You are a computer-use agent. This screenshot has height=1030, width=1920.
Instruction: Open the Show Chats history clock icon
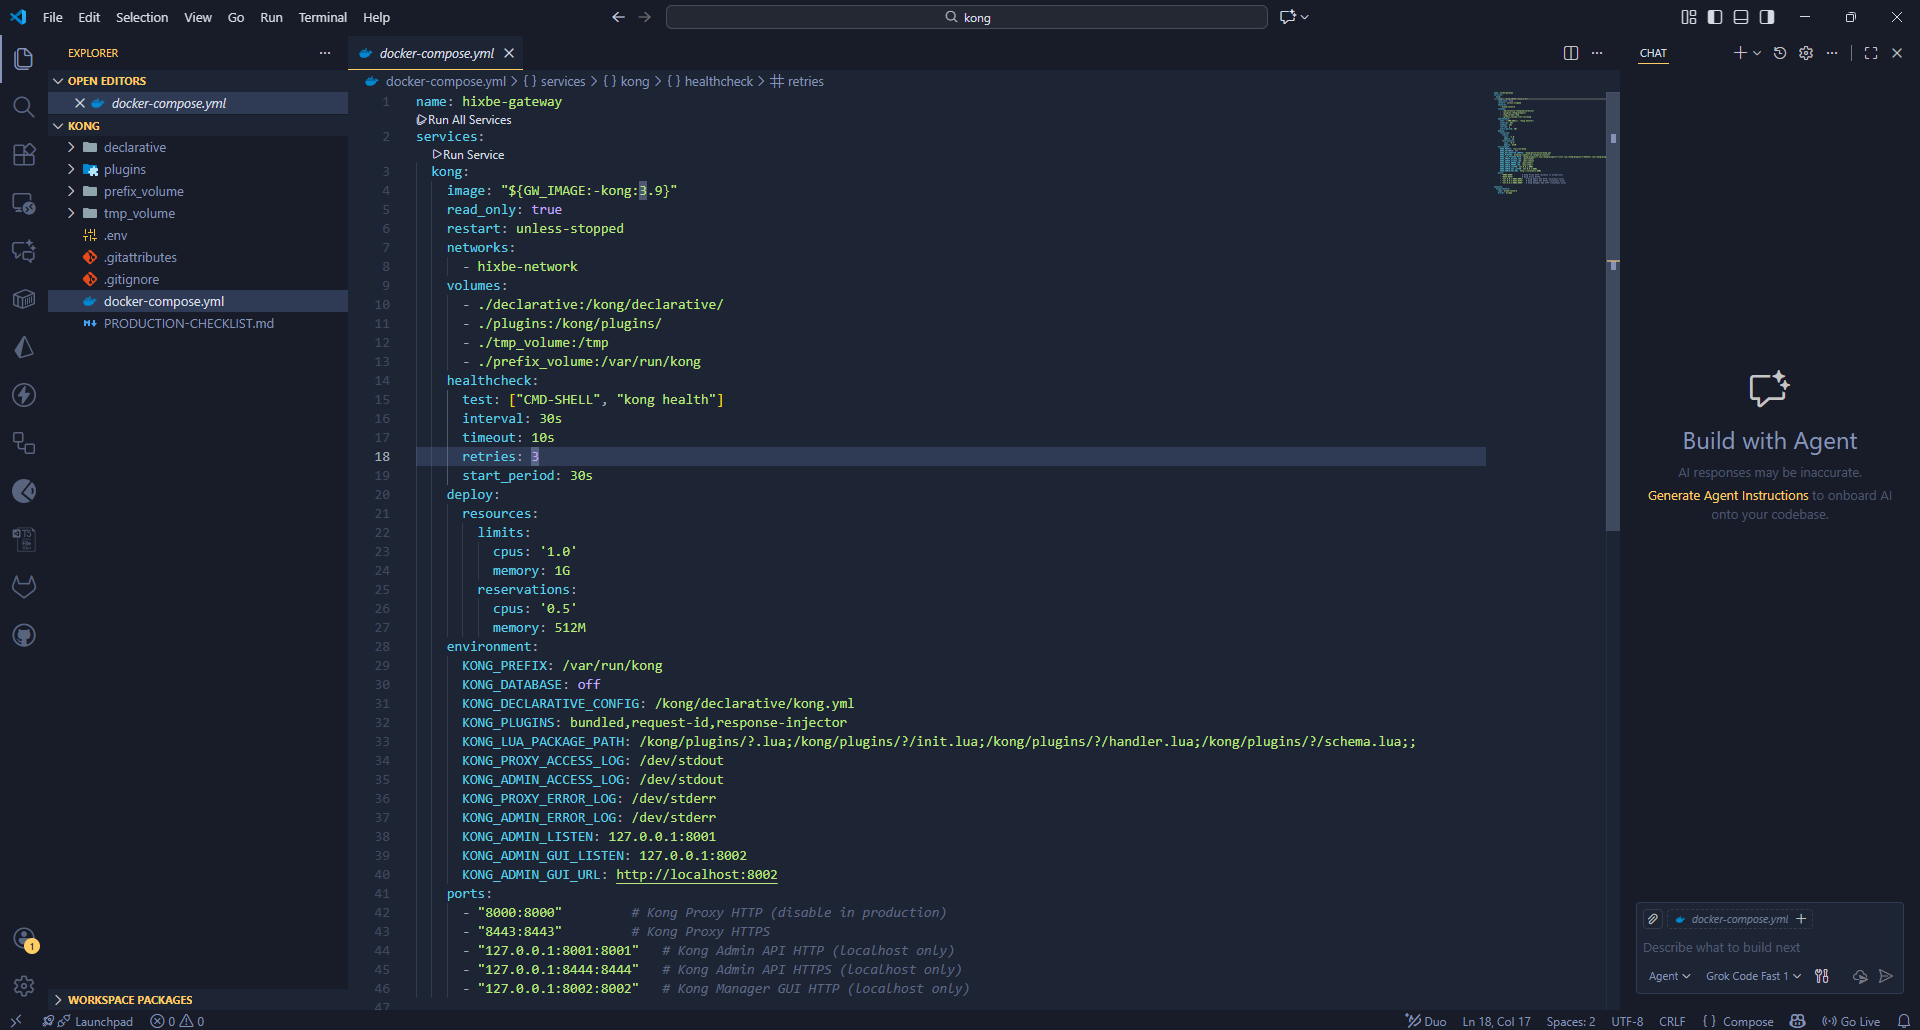1780,53
